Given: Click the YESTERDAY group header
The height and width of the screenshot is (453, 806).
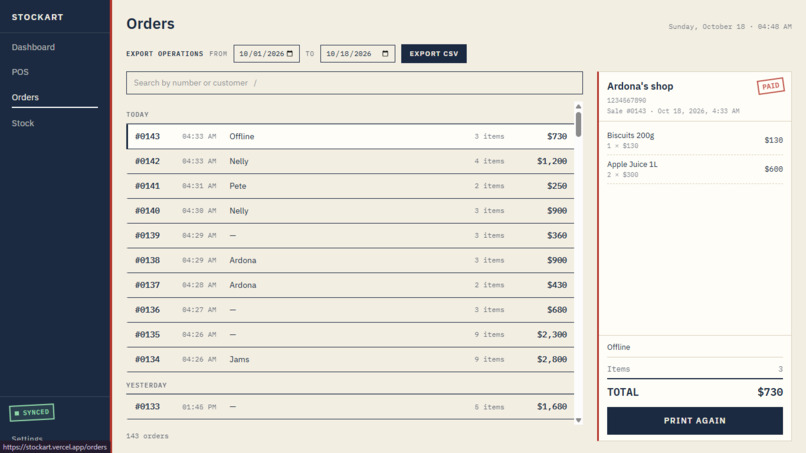Looking at the screenshot, I should point(146,385).
